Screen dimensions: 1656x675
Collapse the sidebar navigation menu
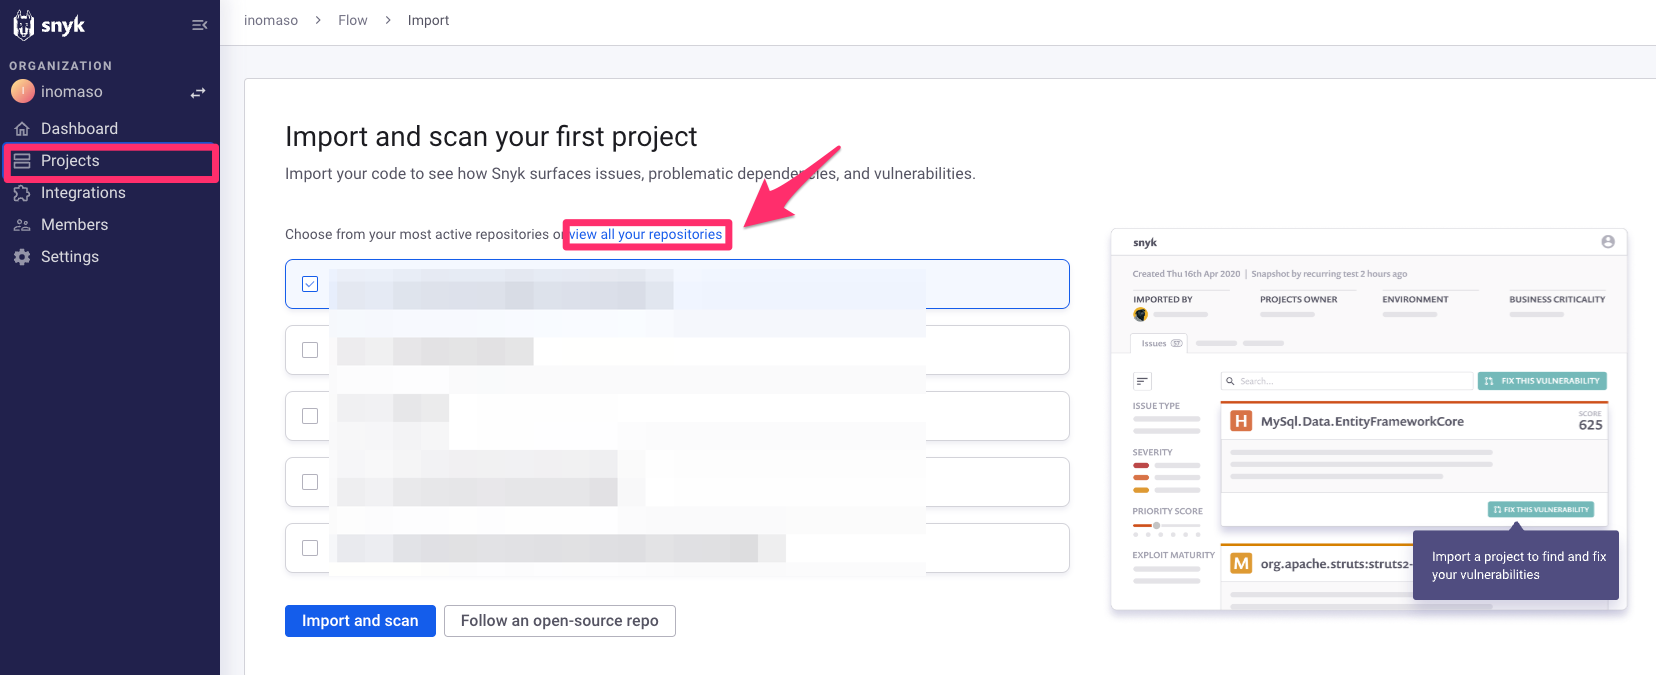pos(199,25)
